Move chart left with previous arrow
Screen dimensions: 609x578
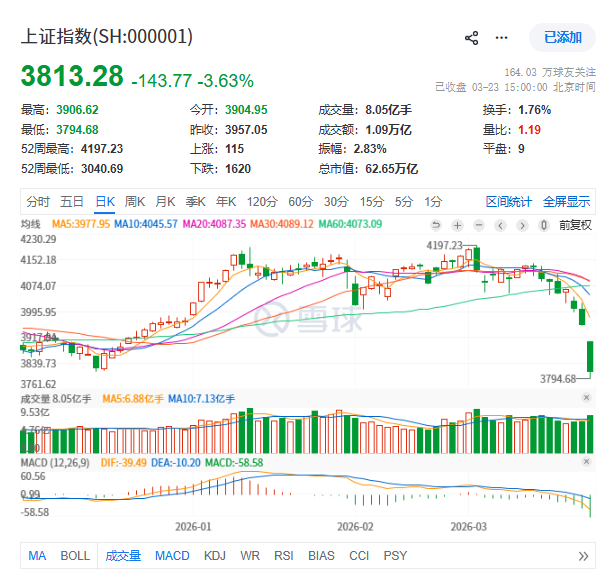point(501,225)
